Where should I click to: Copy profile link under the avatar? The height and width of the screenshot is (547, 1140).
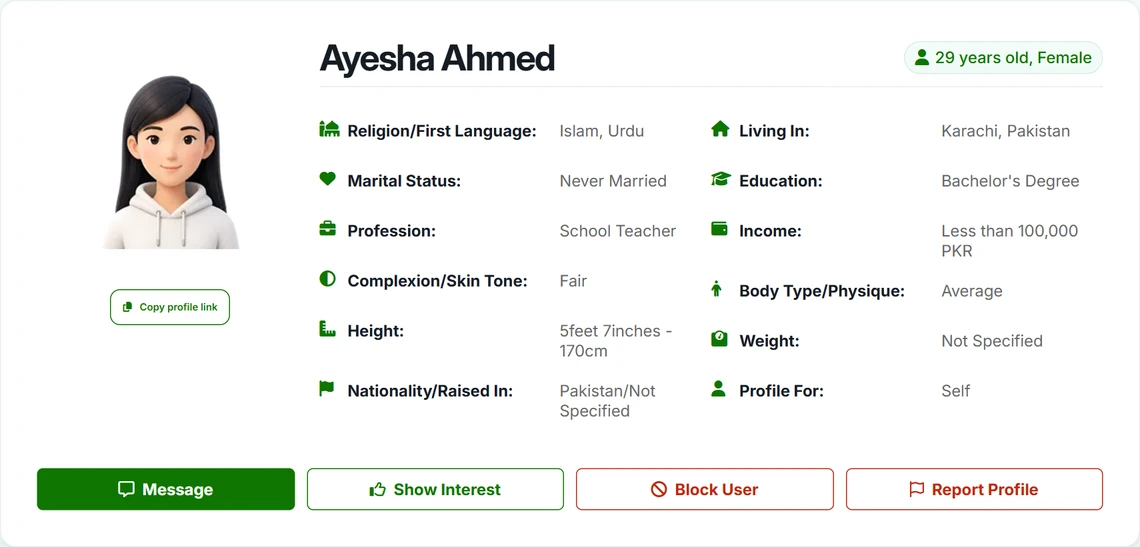pyautogui.click(x=170, y=307)
